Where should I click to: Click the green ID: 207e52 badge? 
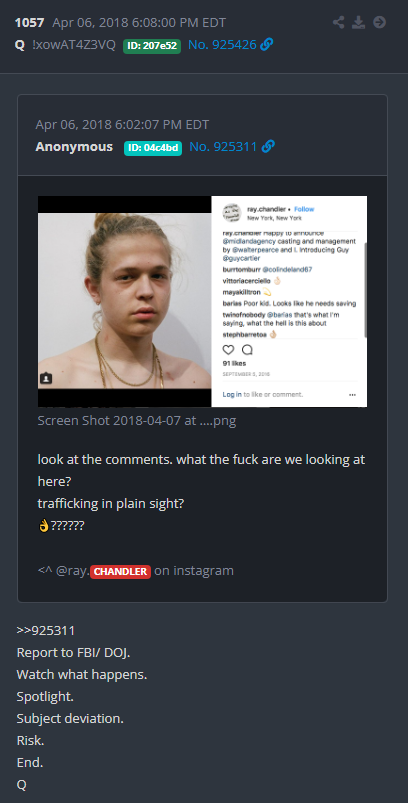[x=152, y=46]
